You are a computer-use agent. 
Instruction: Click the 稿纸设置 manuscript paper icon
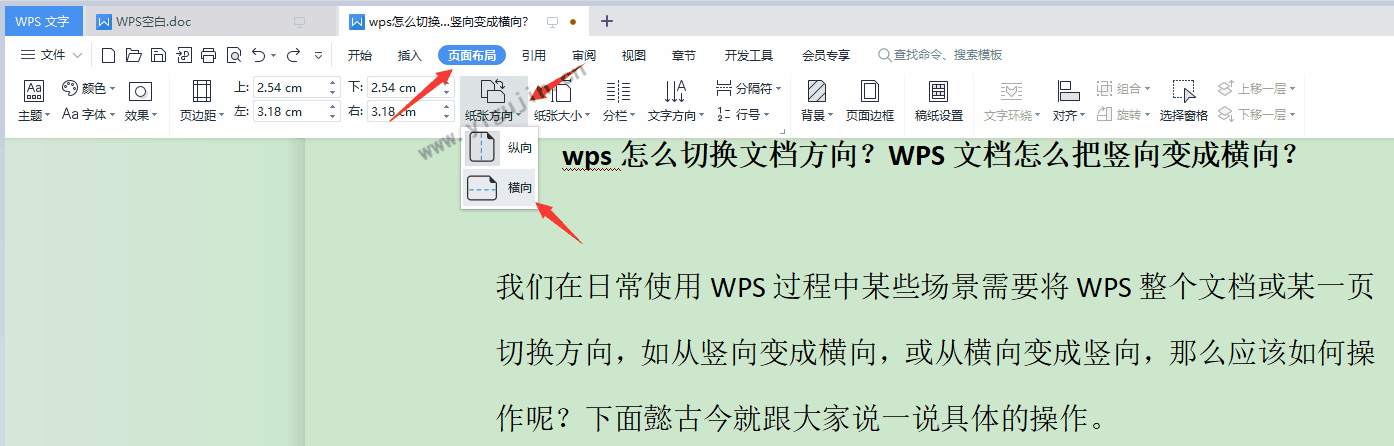tap(938, 91)
